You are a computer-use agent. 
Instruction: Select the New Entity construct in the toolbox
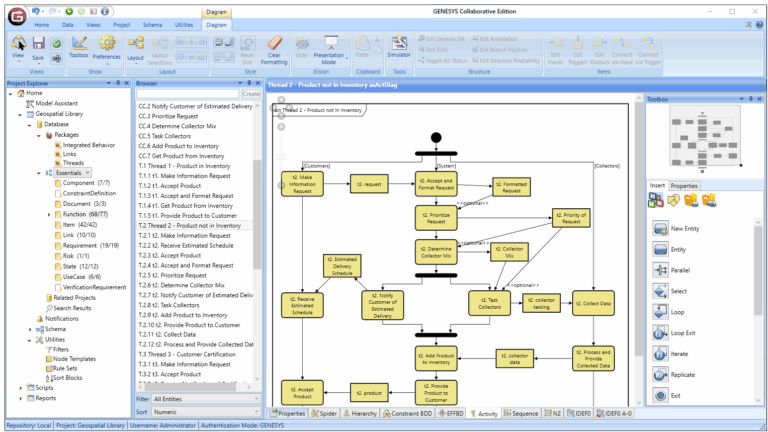[x=660, y=229]
